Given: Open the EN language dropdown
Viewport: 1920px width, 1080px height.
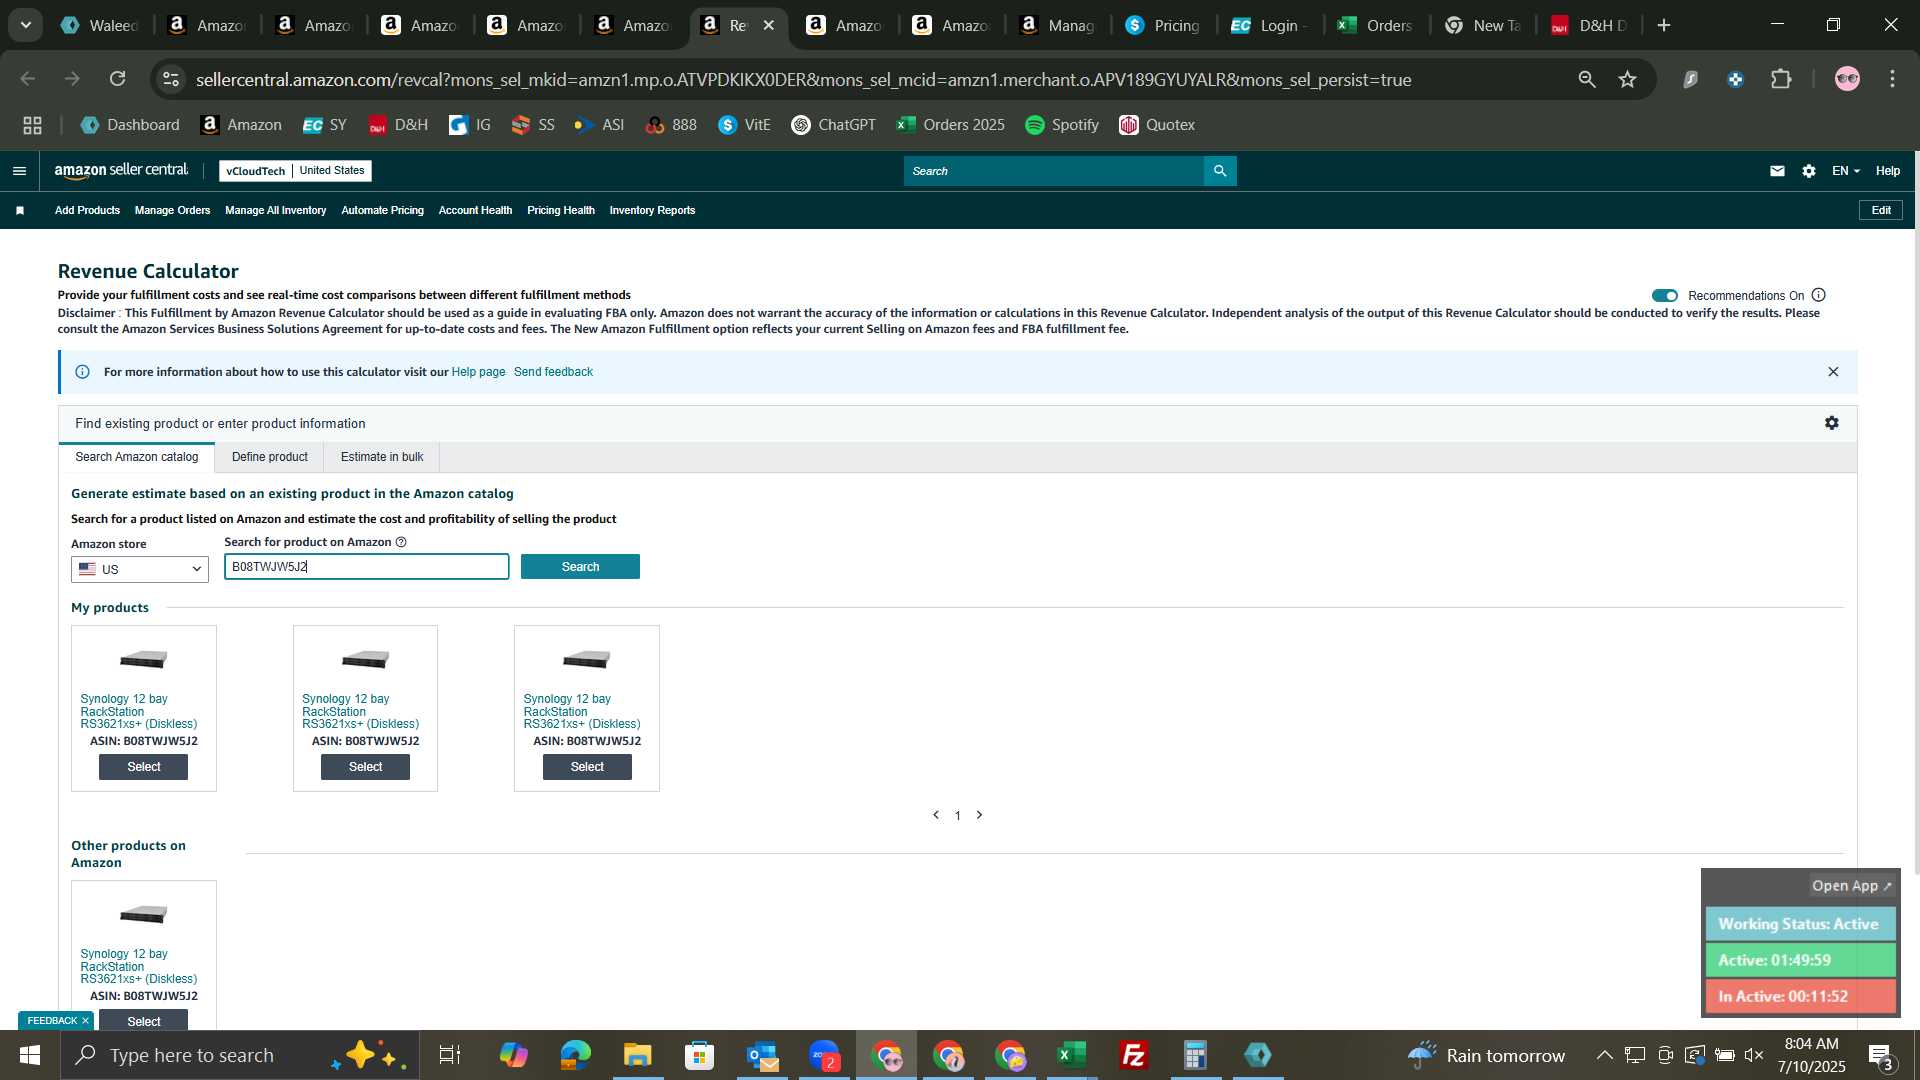Looking at the screenshot, I should (x=1845, y=171).
